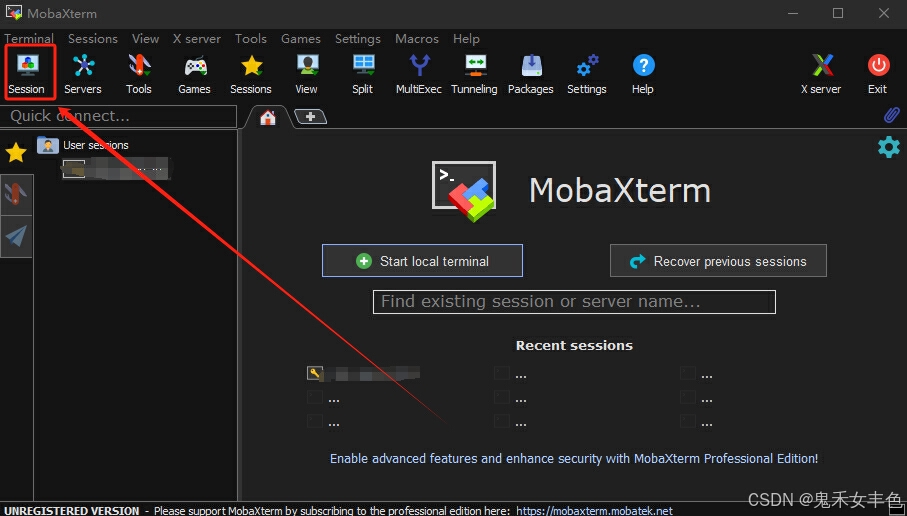Select the blurred session under User sessions
This screenshot has height=516, width=907.
coord(116,168)
